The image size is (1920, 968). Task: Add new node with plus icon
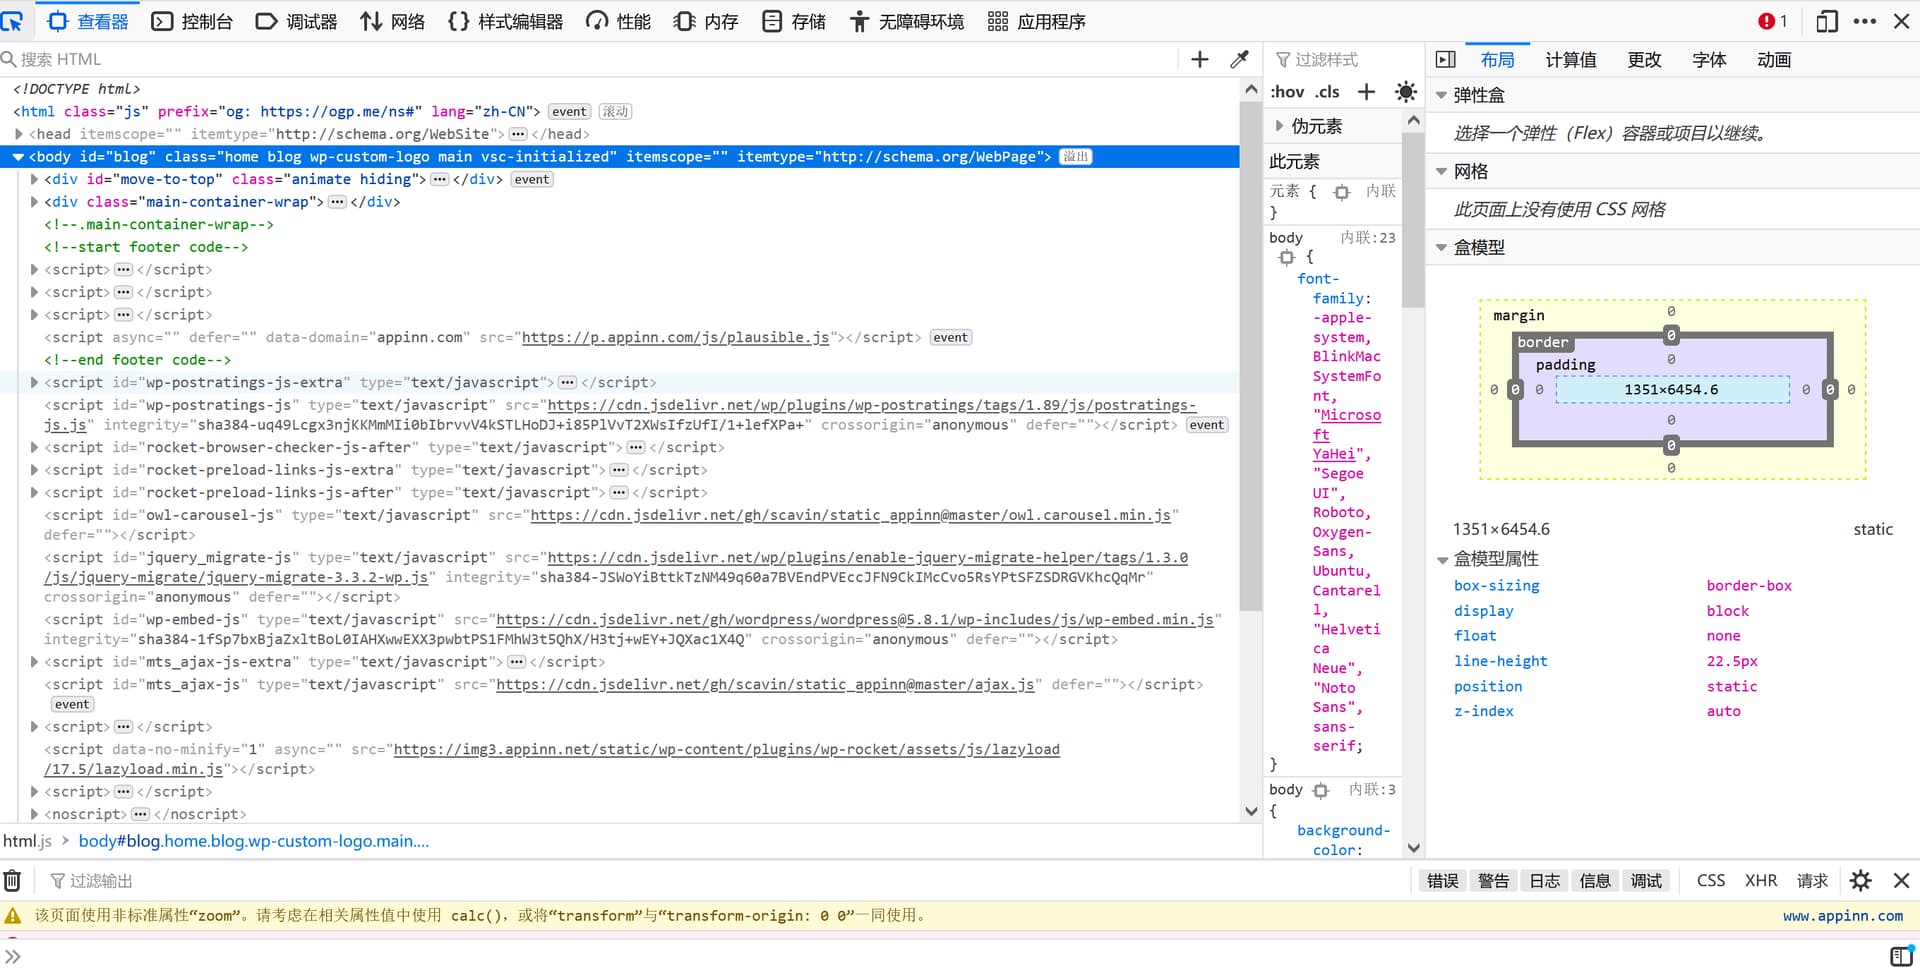coord(1200,60)
